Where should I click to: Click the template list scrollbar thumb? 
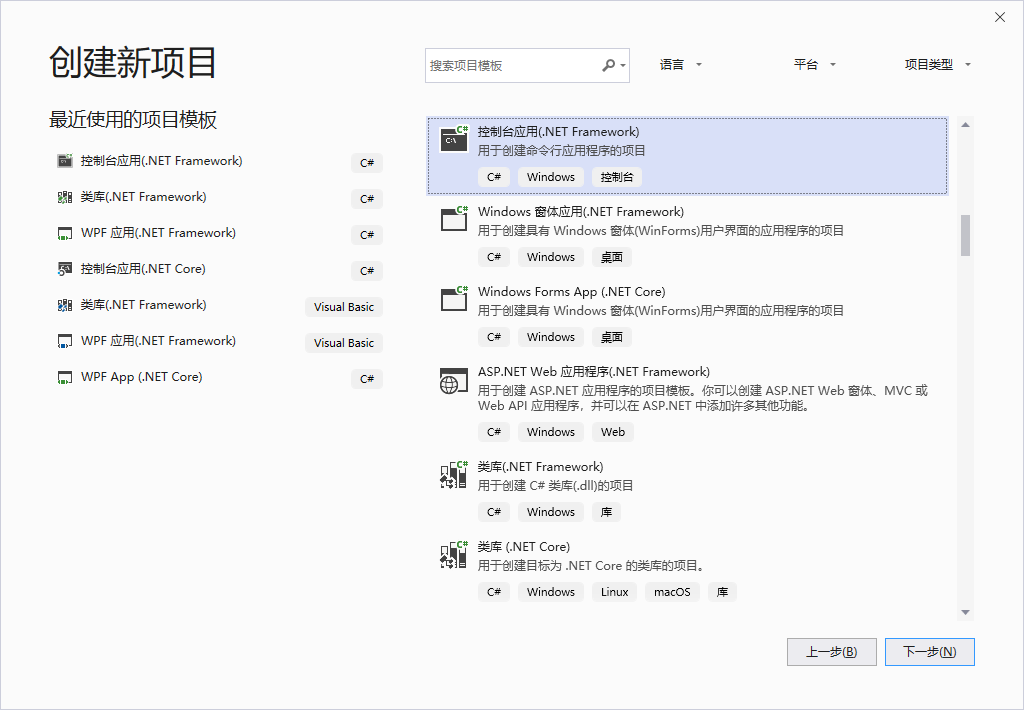[965, 235]
